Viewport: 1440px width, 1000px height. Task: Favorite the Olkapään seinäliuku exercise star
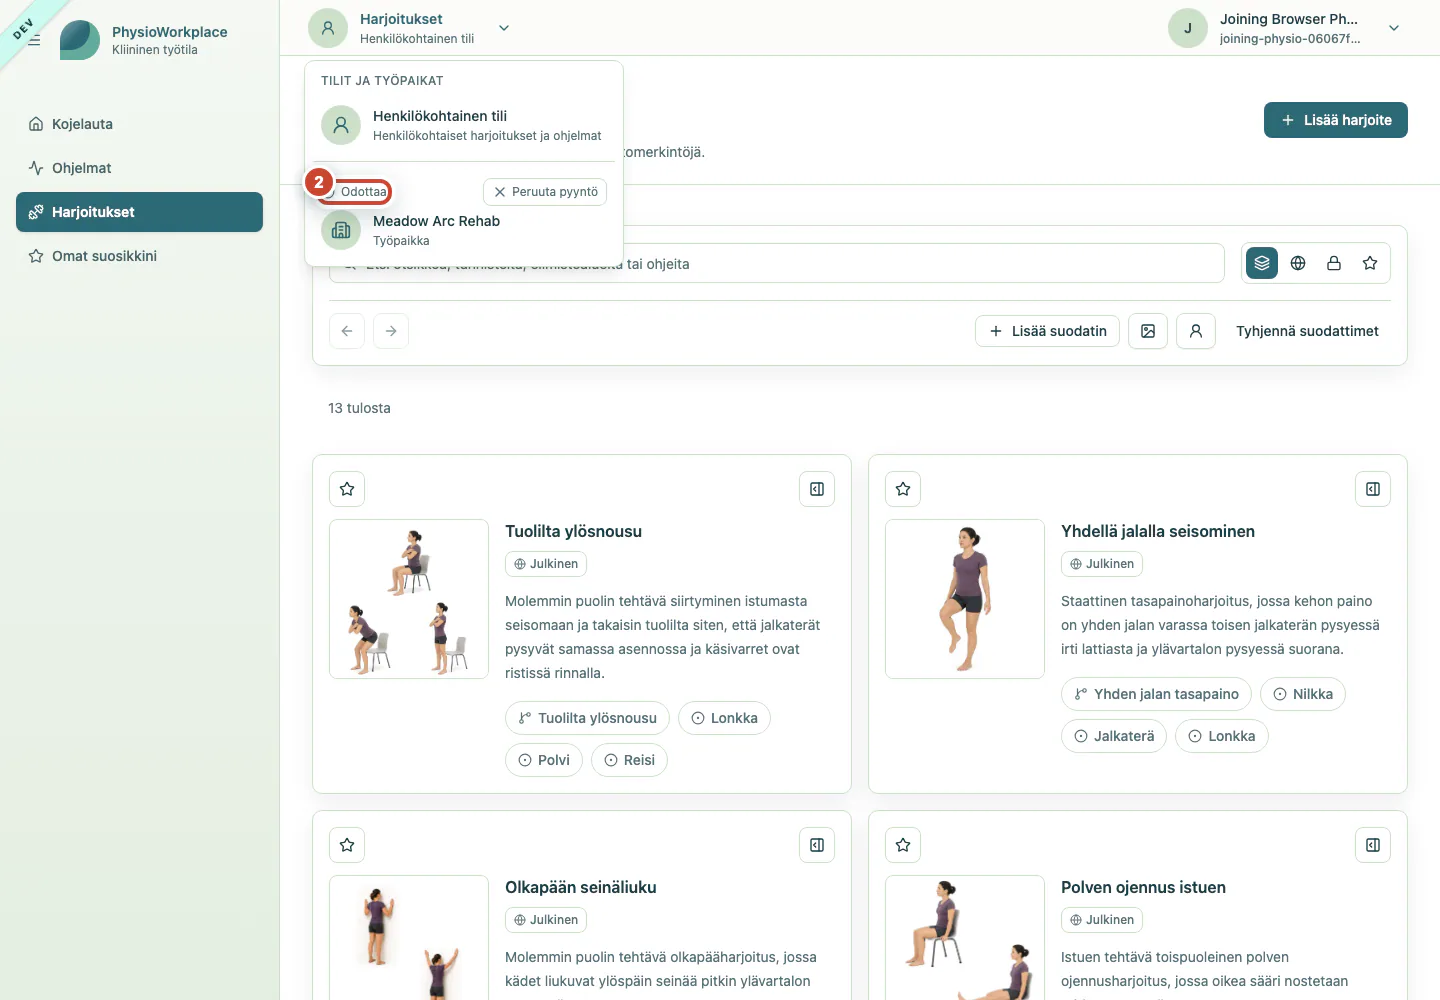pyautogui.click(x=347, y=845)
